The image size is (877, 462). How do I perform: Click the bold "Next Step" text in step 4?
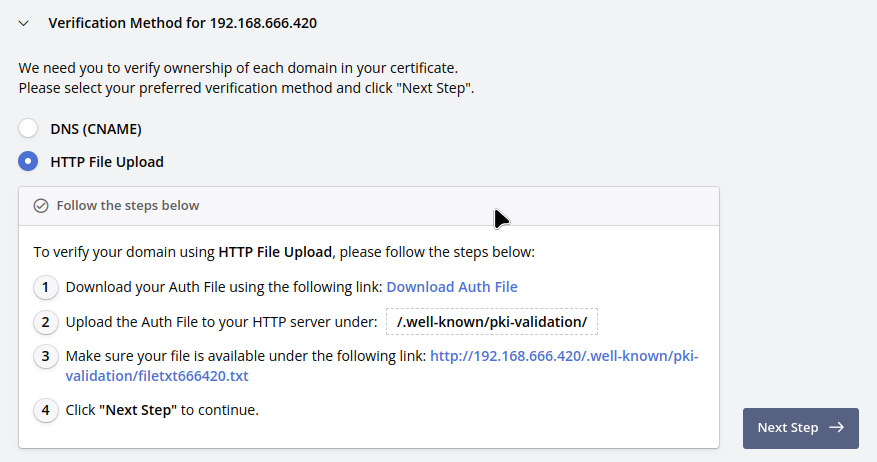(x=138, y=410)
